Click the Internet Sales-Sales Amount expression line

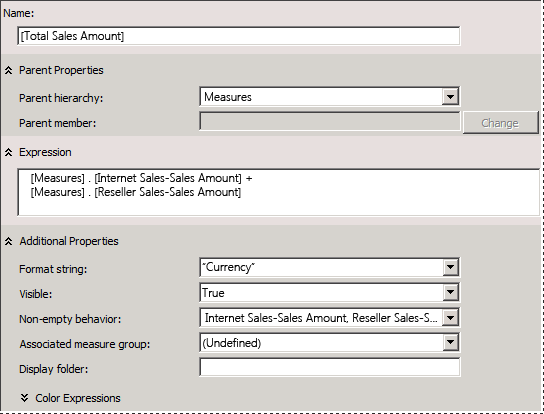(x=142, y=178)
